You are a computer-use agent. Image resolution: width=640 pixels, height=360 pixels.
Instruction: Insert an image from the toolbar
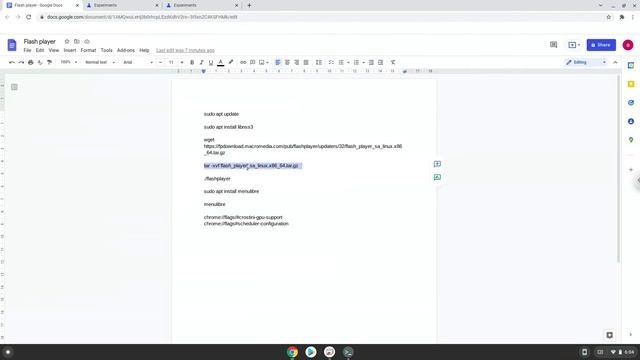tap(262, 62)
